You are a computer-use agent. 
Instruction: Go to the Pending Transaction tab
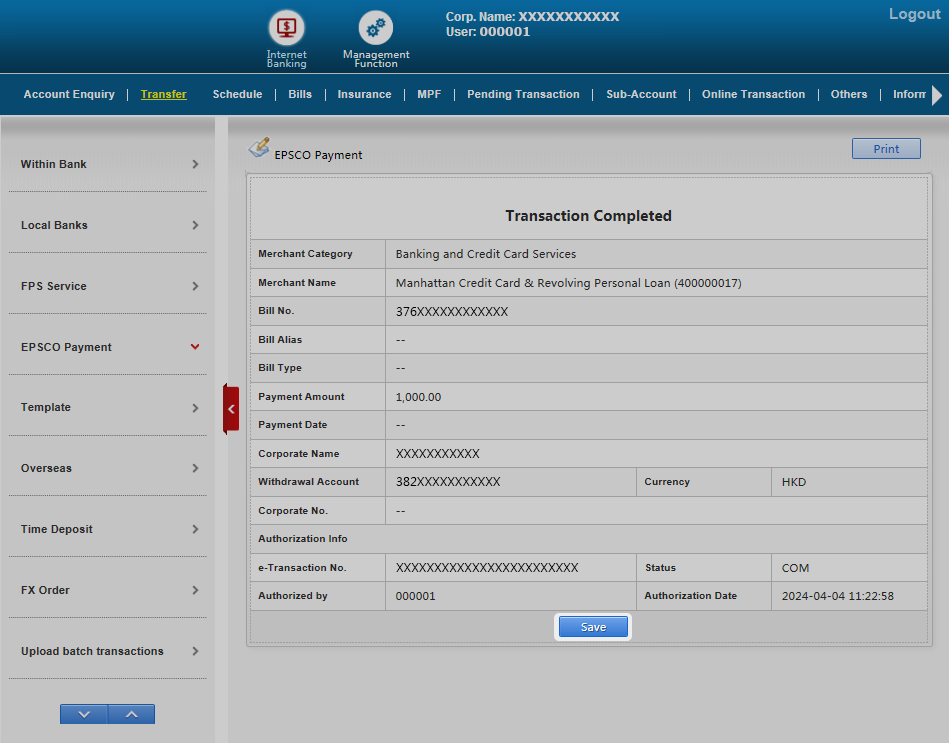coord(523,94)
